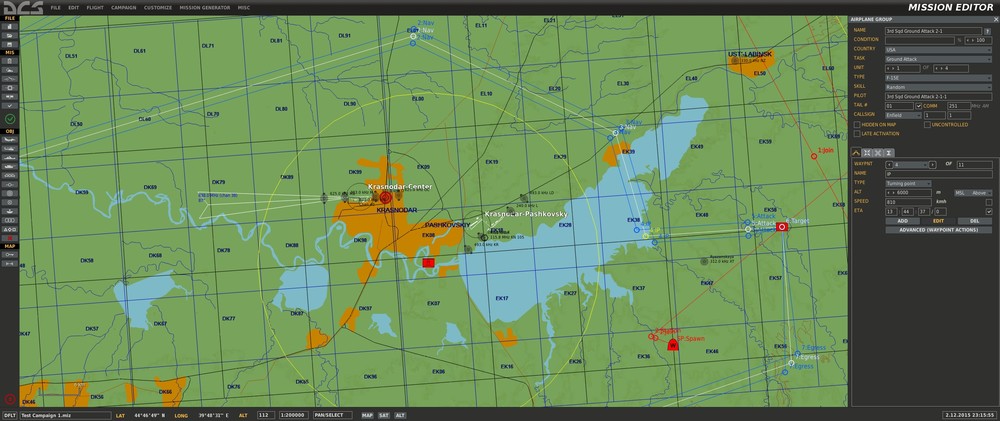Click the red exit circle icon
The height and width of the screenshot is (421, 1000).
tap(10, 399)
